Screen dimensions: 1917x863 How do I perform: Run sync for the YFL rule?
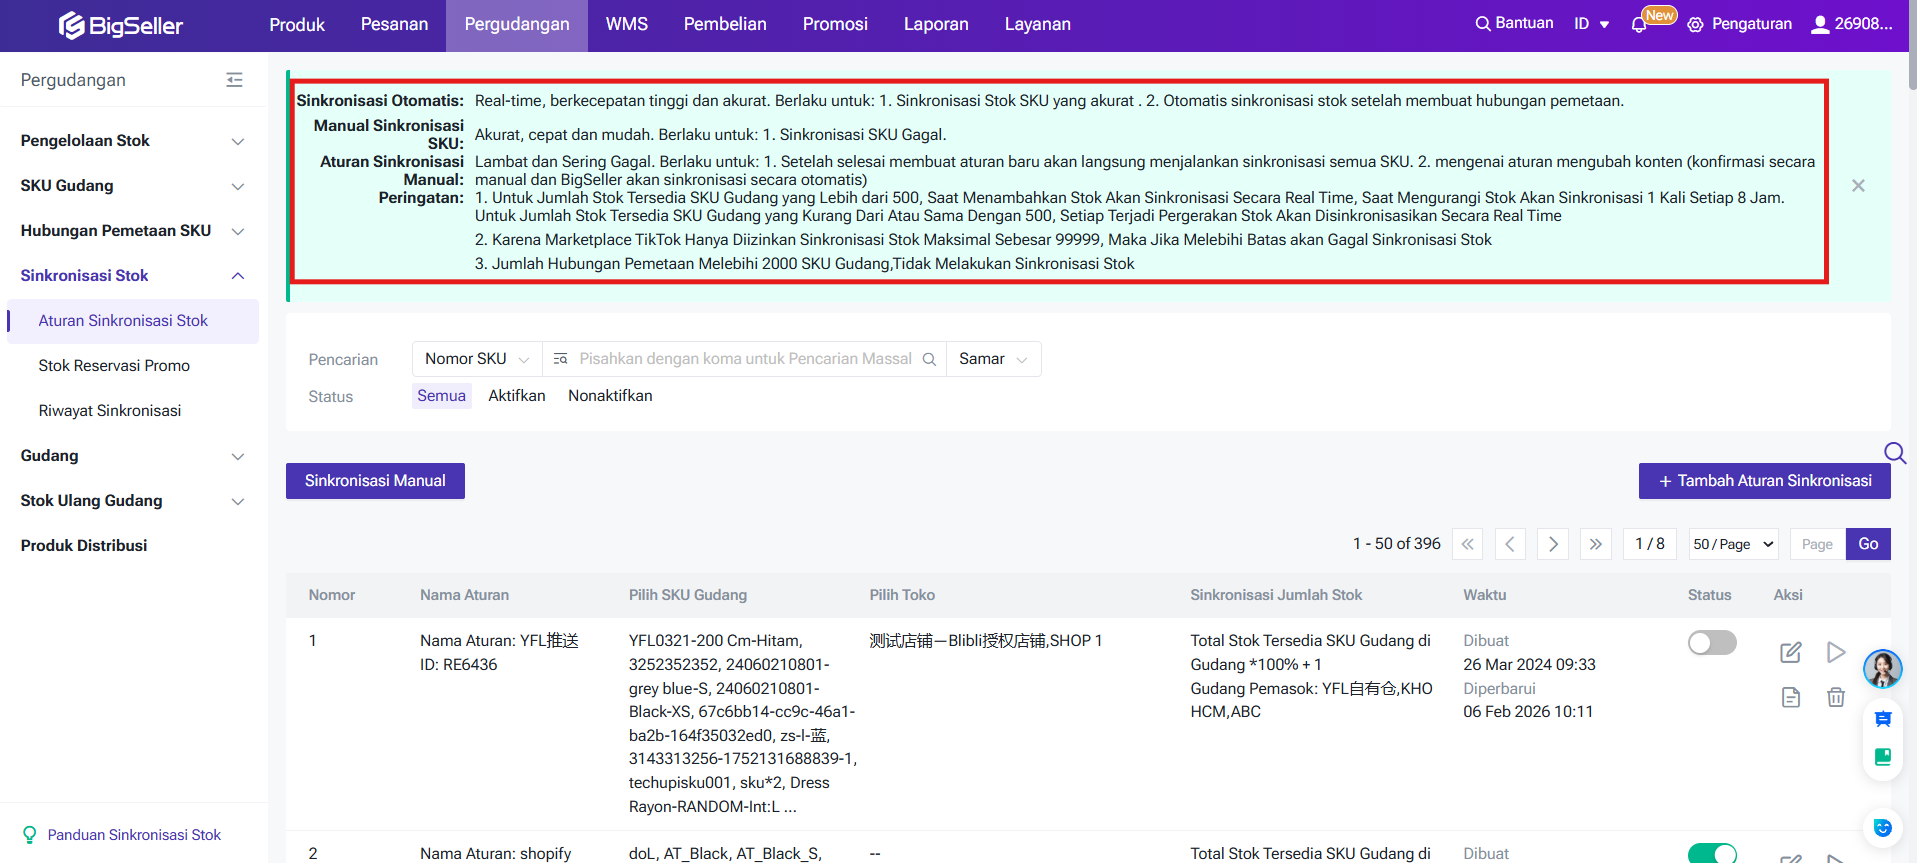pos(1835,653)
